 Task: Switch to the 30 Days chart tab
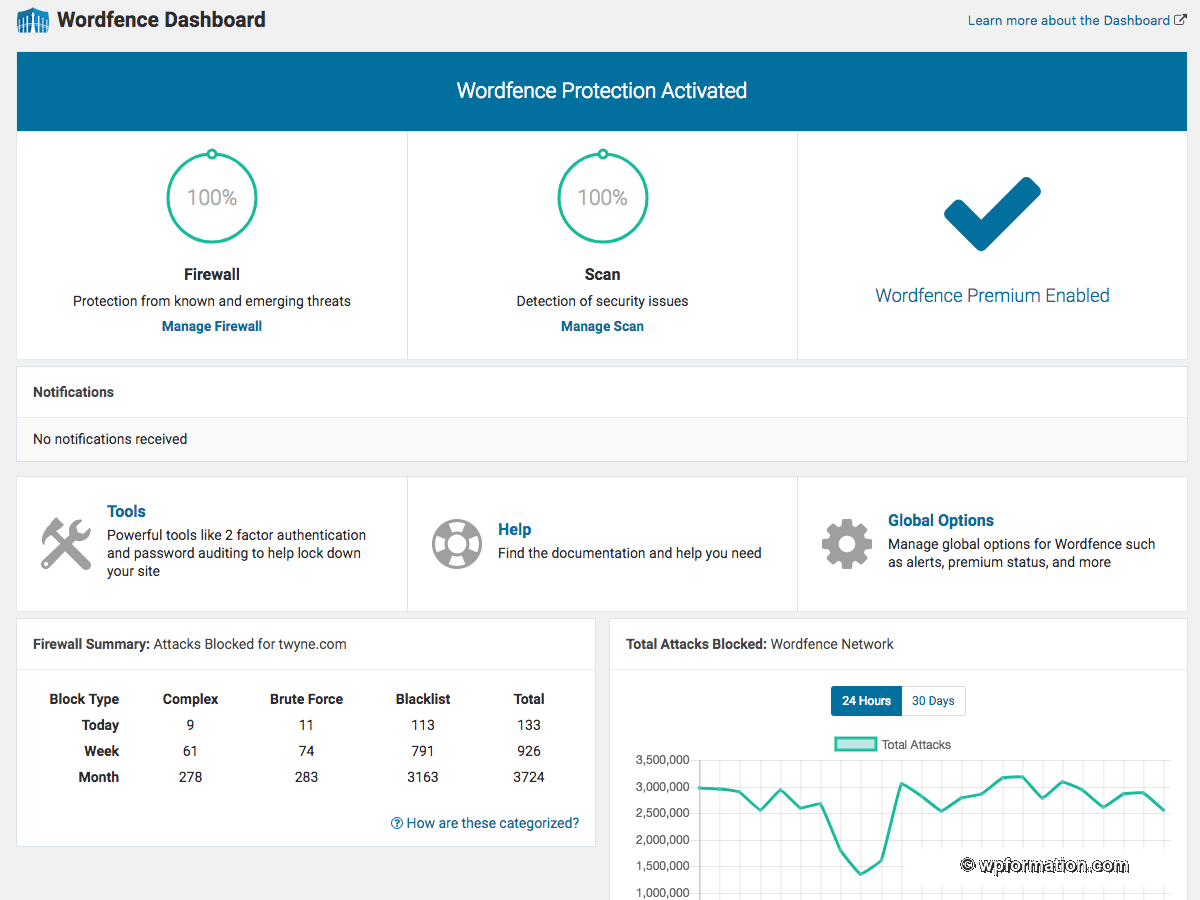(x=933, y=701)
